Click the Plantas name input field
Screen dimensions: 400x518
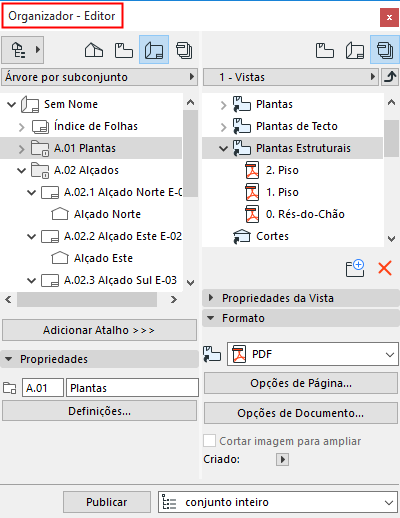point(132,388)
